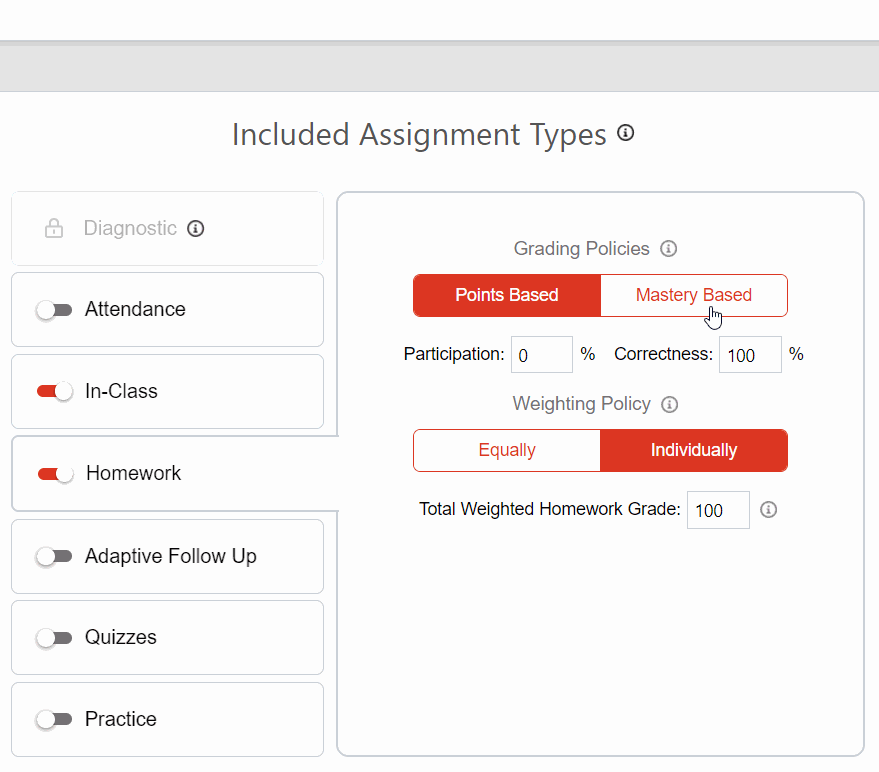The height and width of the screenshot is (772, 879).
Task: Click the lock icon on Diagnostic
Action: (54, 228)
